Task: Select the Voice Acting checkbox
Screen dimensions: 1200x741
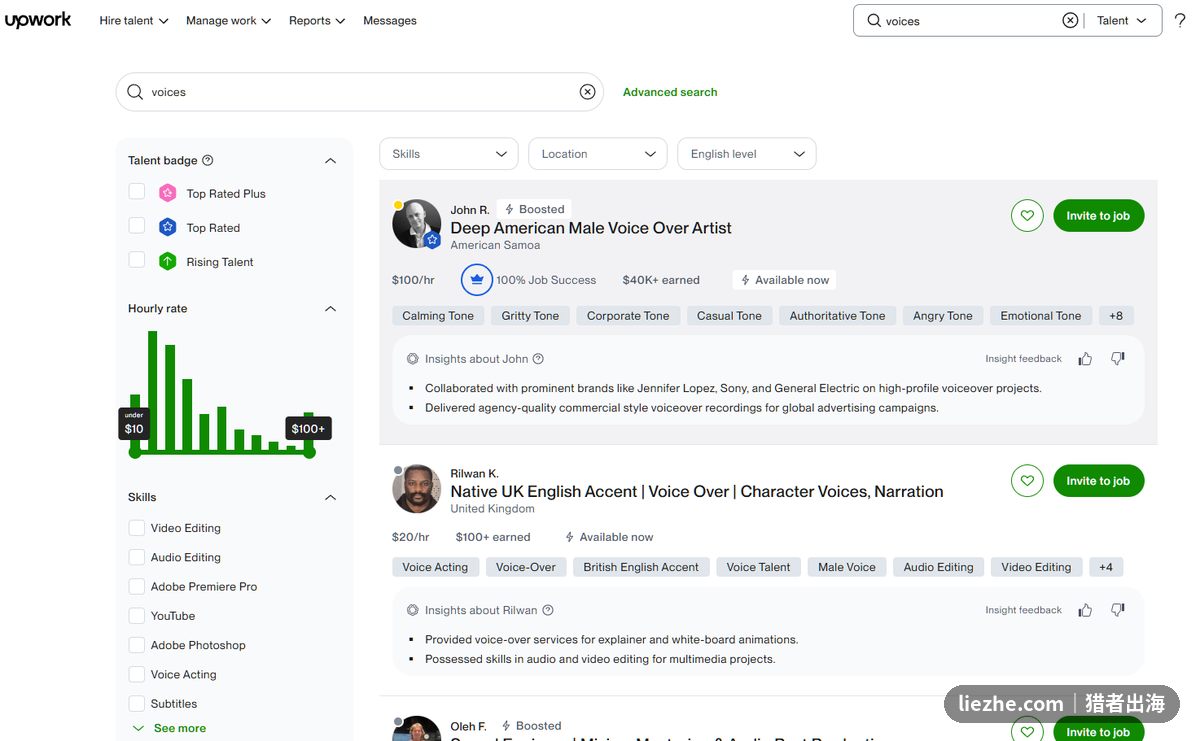Action: point(137,674)
